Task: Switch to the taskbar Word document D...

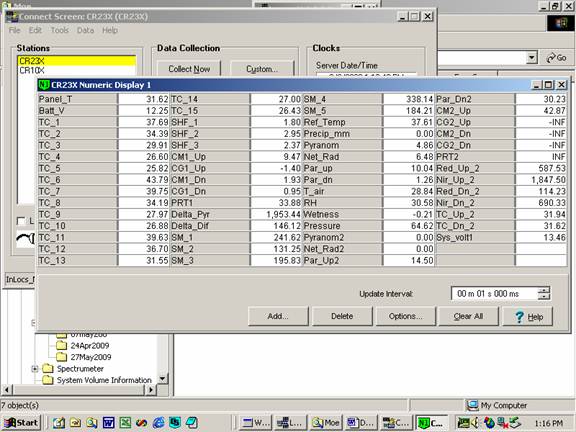Action: pos(361,423)
